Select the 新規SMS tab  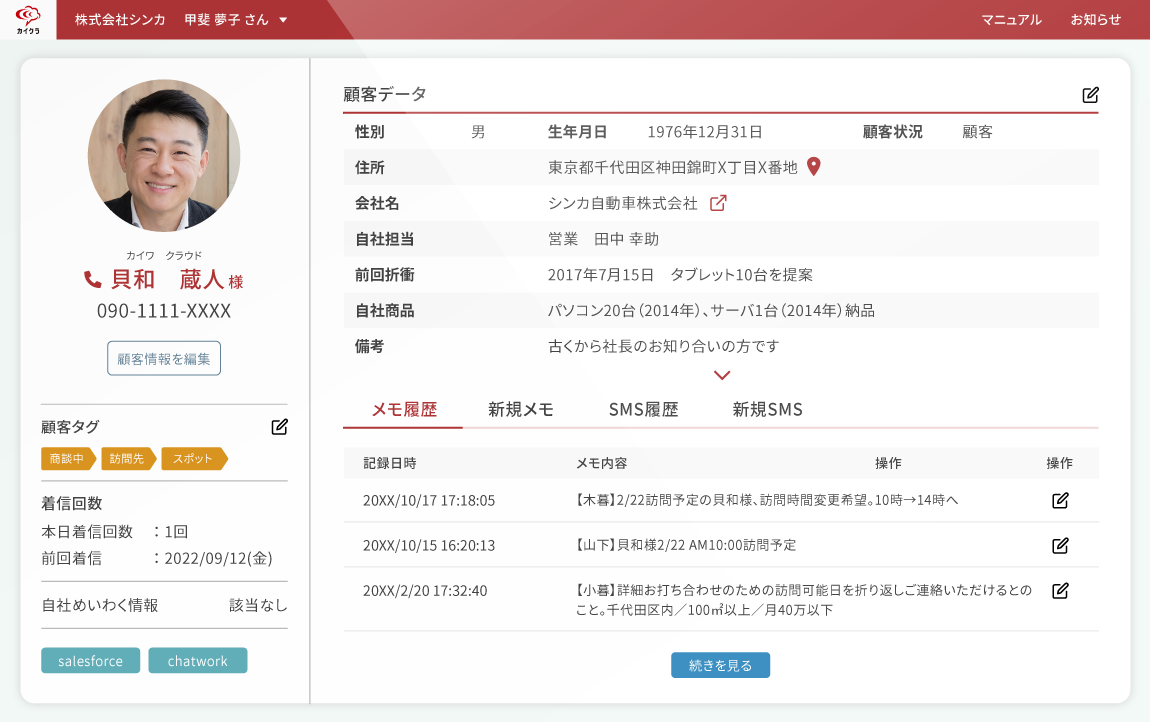tap(767, 409)
